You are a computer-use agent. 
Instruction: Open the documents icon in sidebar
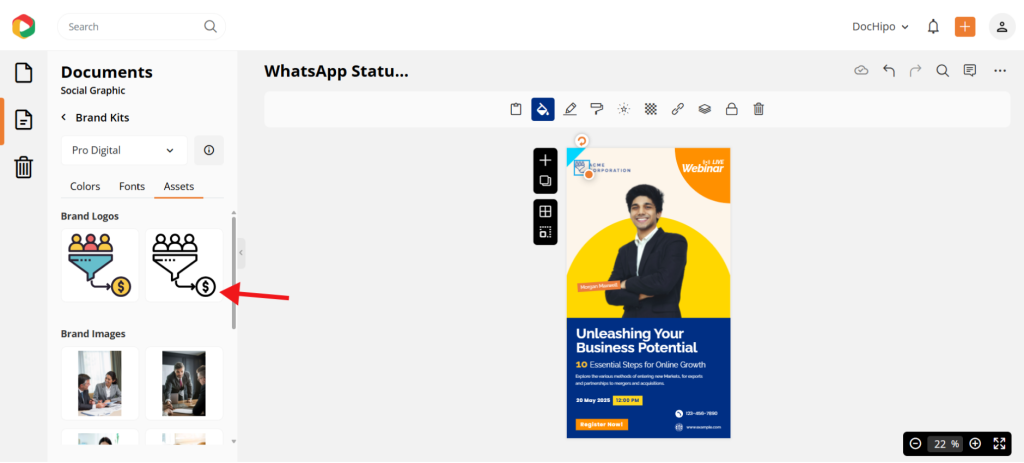point(24,120)
